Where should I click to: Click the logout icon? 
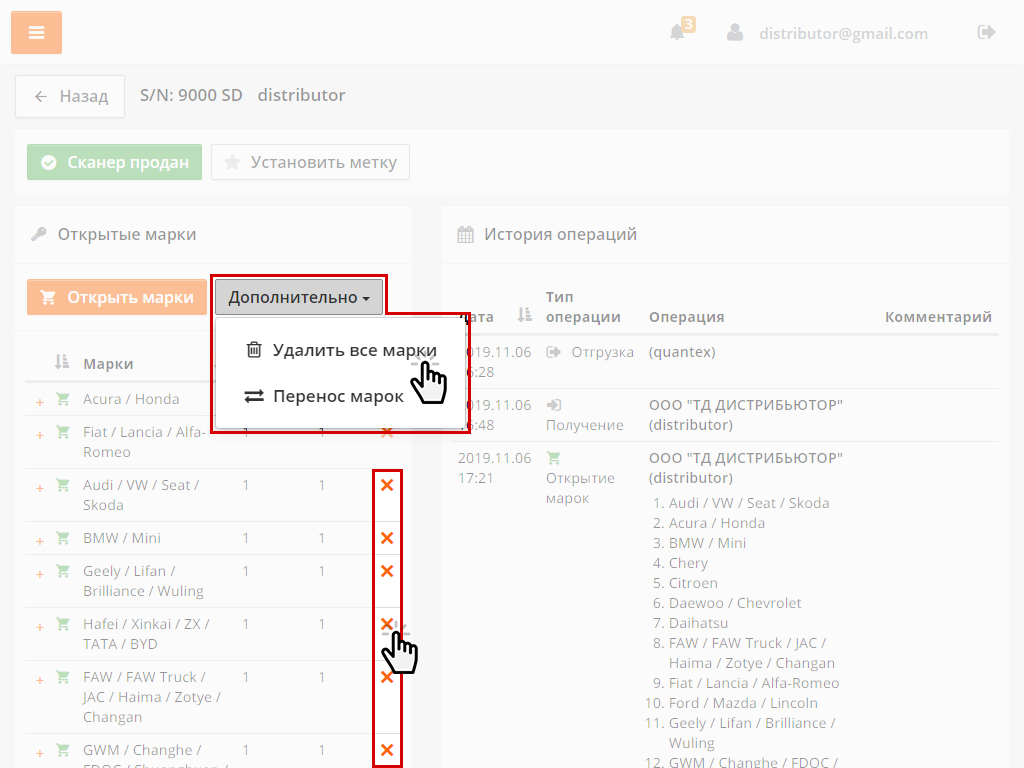coord(986,32)
